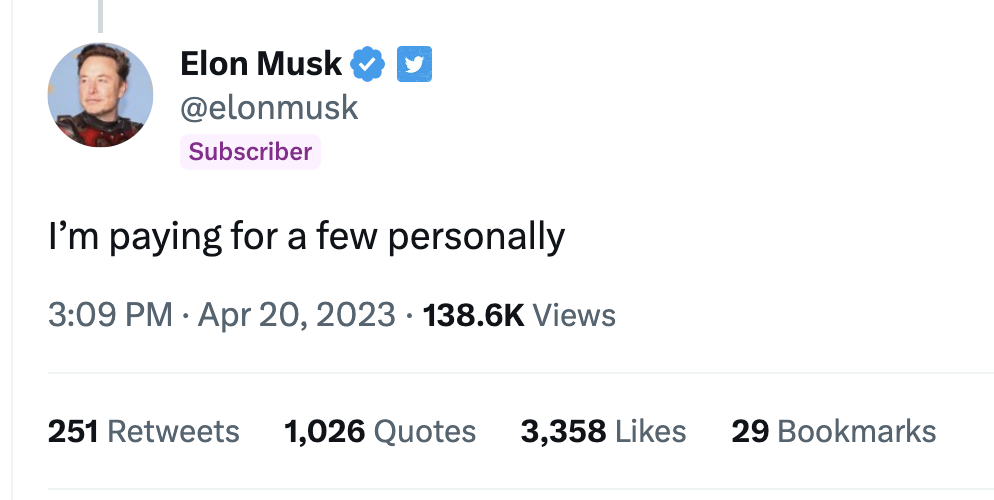994x500 pixels.
Task: Click the purple Subscriber label
Action: (x=250, y=152)
